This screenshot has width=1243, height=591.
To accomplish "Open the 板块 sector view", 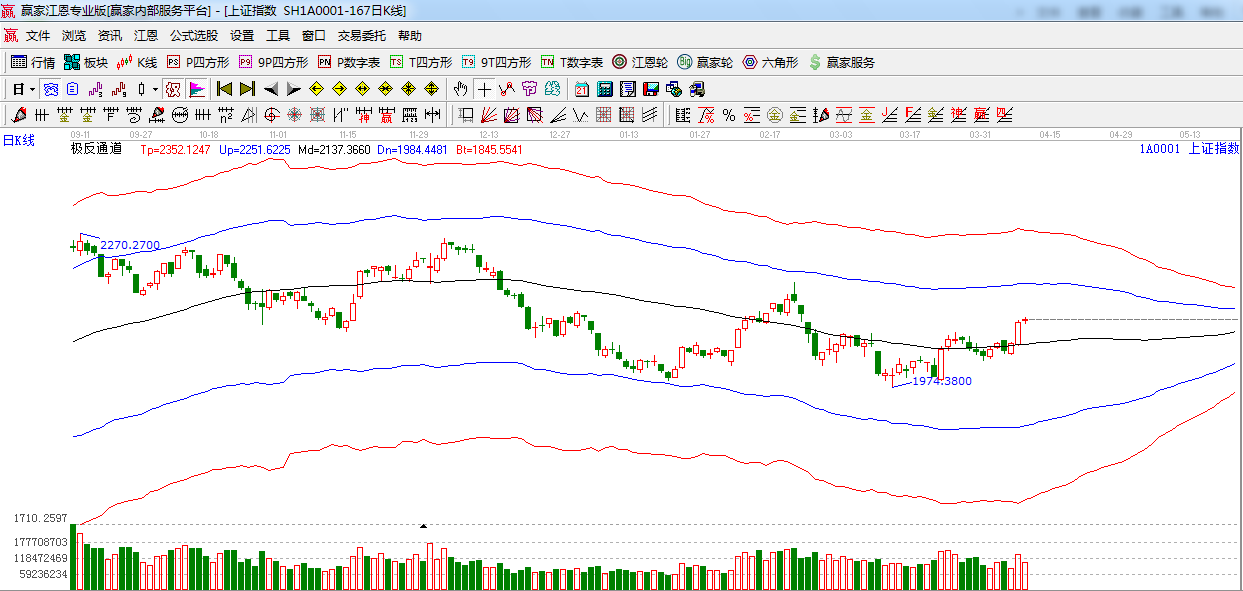I will coord(86,62).
